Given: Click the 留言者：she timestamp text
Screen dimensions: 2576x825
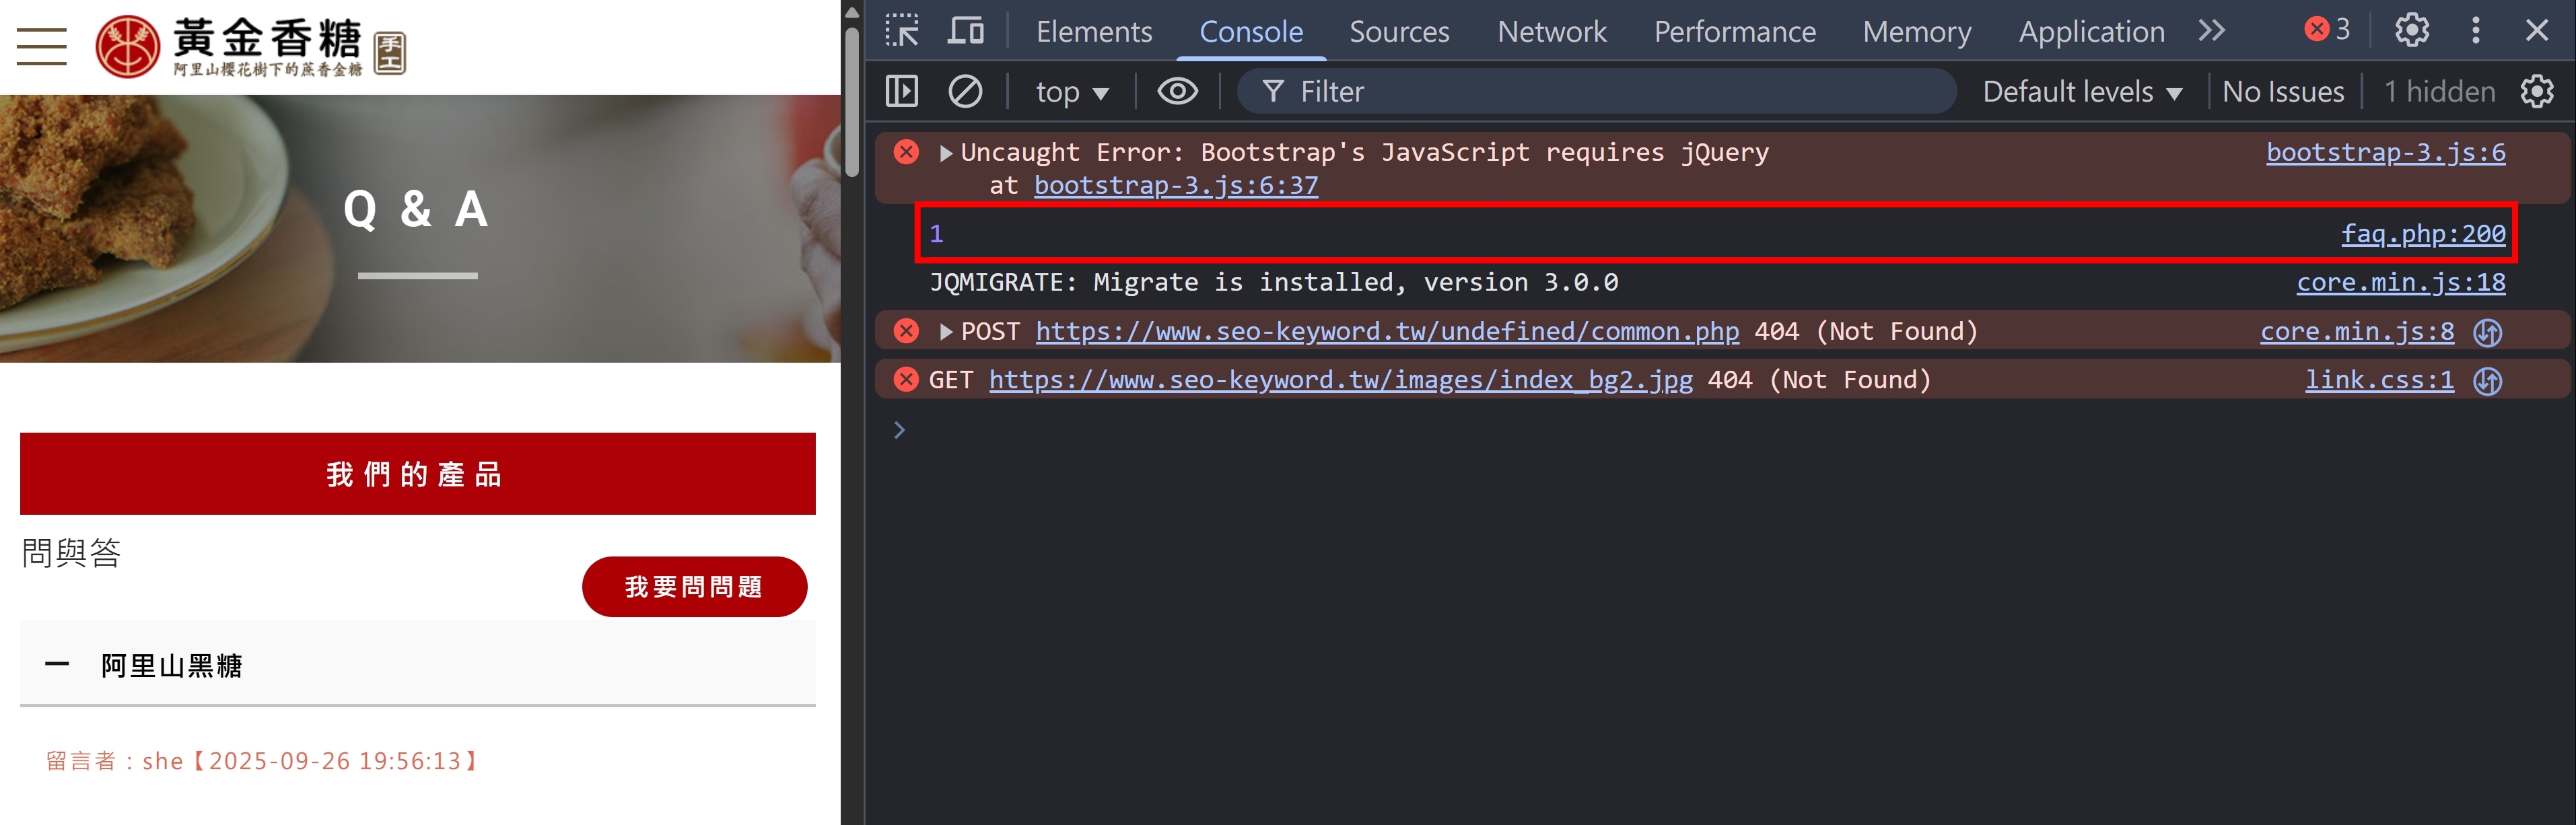Looking at the screenshot, I should (263, 761).
